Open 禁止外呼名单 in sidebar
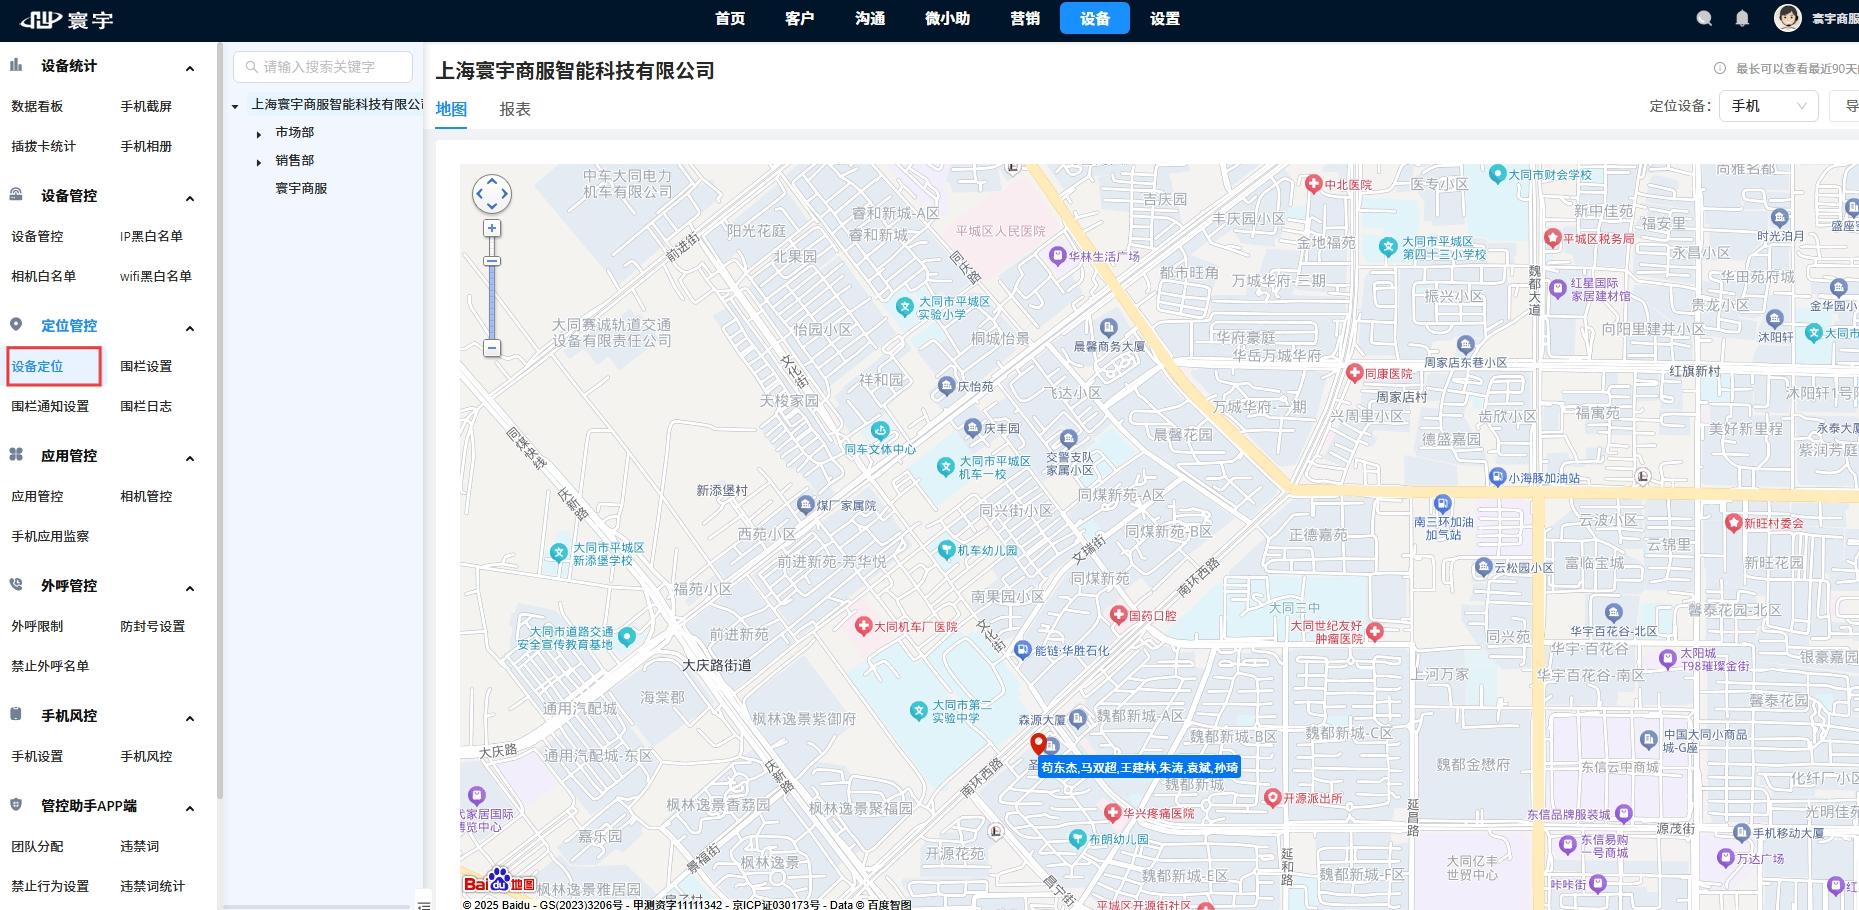The width and height of the screenshot is (1859, 910). pos(50,666)
